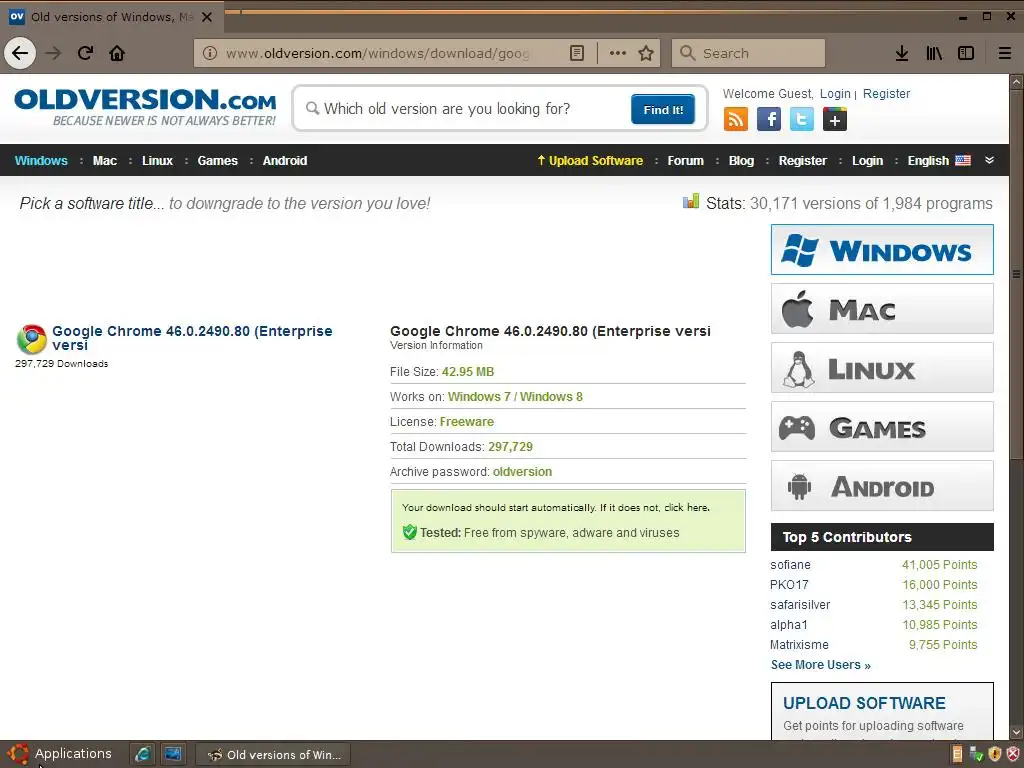Screen dimensions: 1024x768
Task: Click the green Tested shield icon
Action: tap(409, 532)
